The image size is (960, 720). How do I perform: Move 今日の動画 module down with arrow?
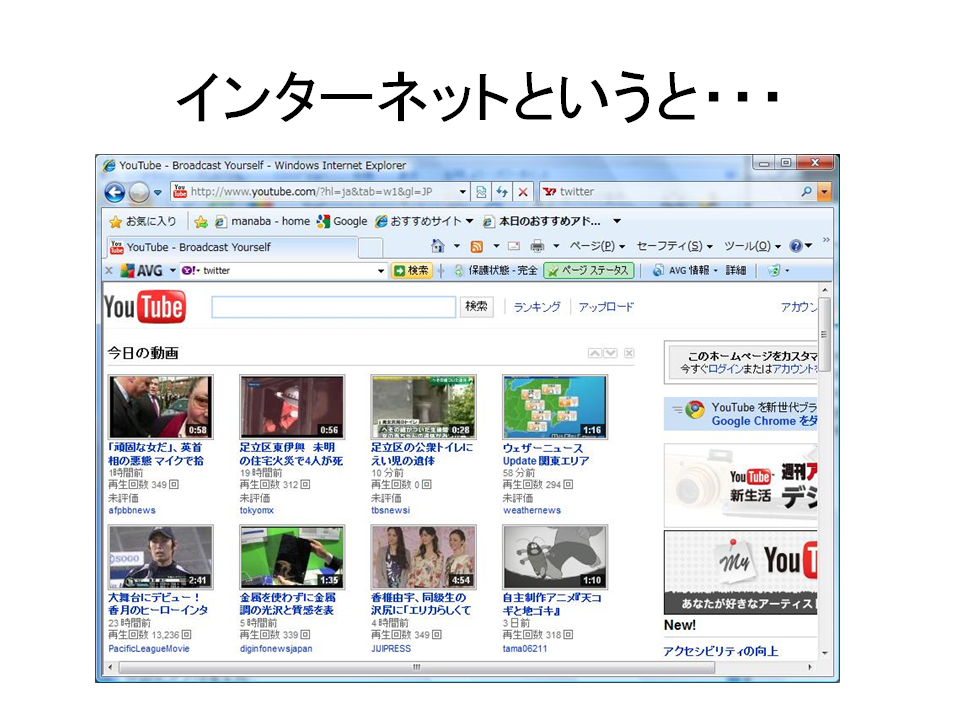click(x=610, y=353)
